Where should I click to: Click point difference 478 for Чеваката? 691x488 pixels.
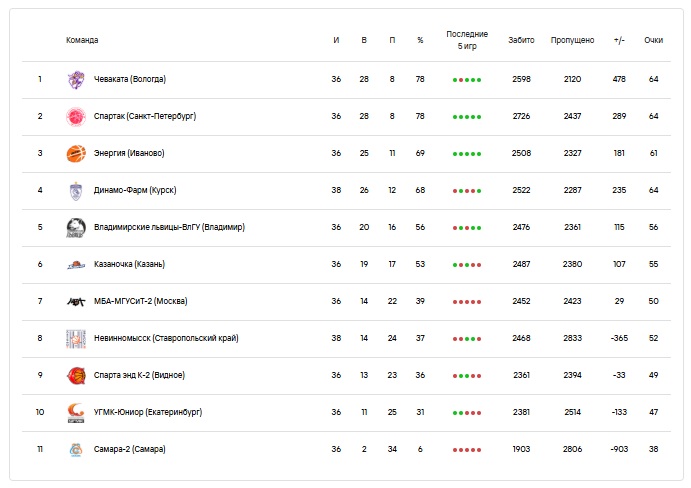tap(619, 79)
